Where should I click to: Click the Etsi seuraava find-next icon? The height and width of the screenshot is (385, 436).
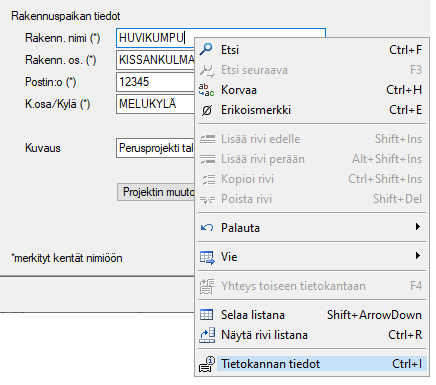[207, 70]
